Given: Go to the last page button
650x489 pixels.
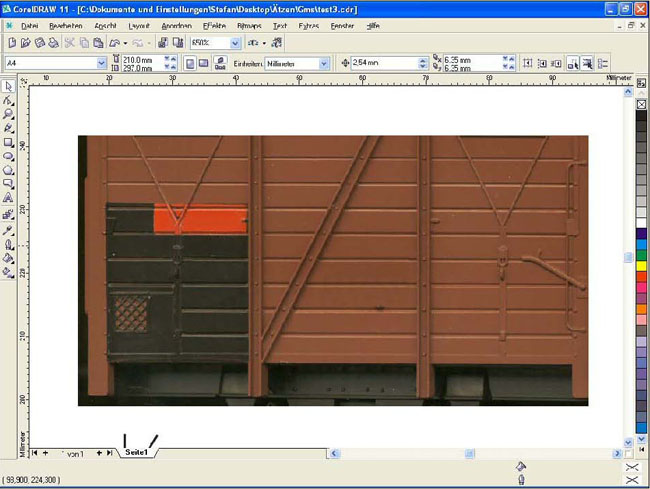Looking at the screenshot, I should coord(109,453).
